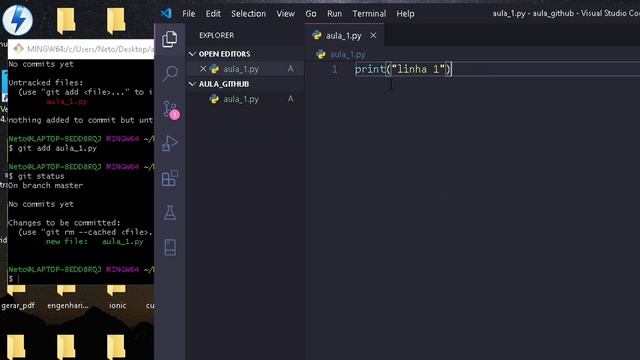The height and width of the screenshot is (360, 640).
Task: Open the Extensions view
Action: pyautogui.click(x=170, y=178)
